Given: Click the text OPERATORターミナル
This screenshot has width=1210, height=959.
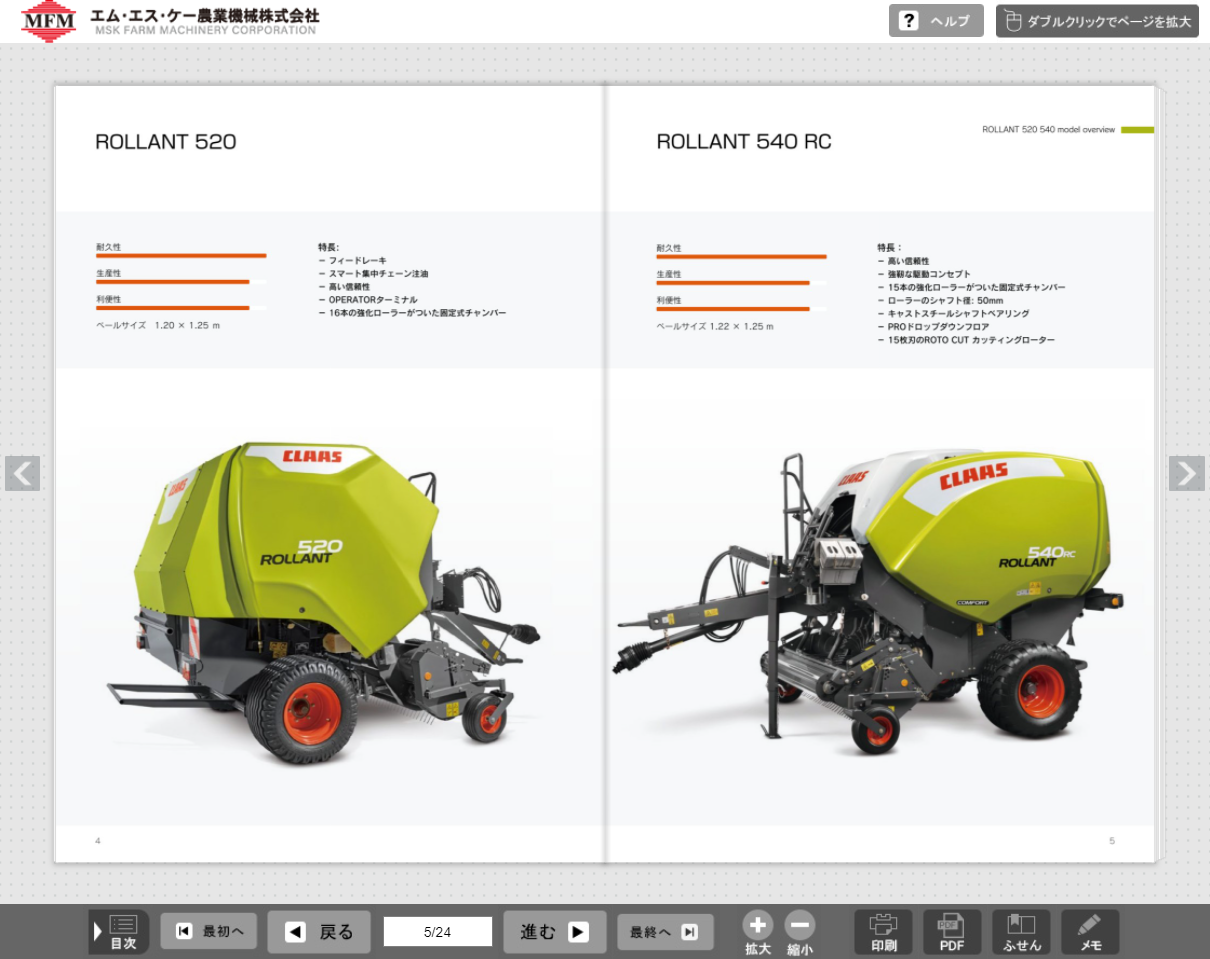Looking at the screenshot, I should point(373,299).
